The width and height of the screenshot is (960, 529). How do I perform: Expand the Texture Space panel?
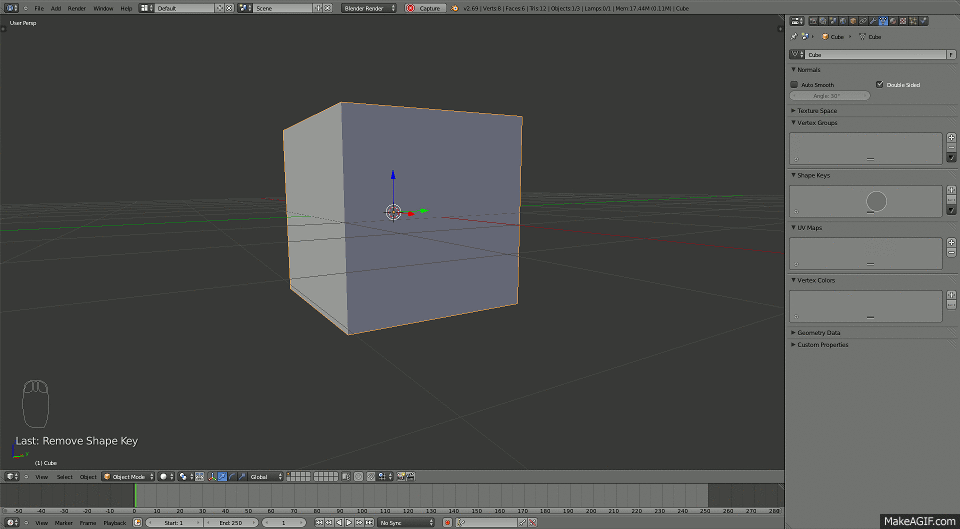coord(817,110)
